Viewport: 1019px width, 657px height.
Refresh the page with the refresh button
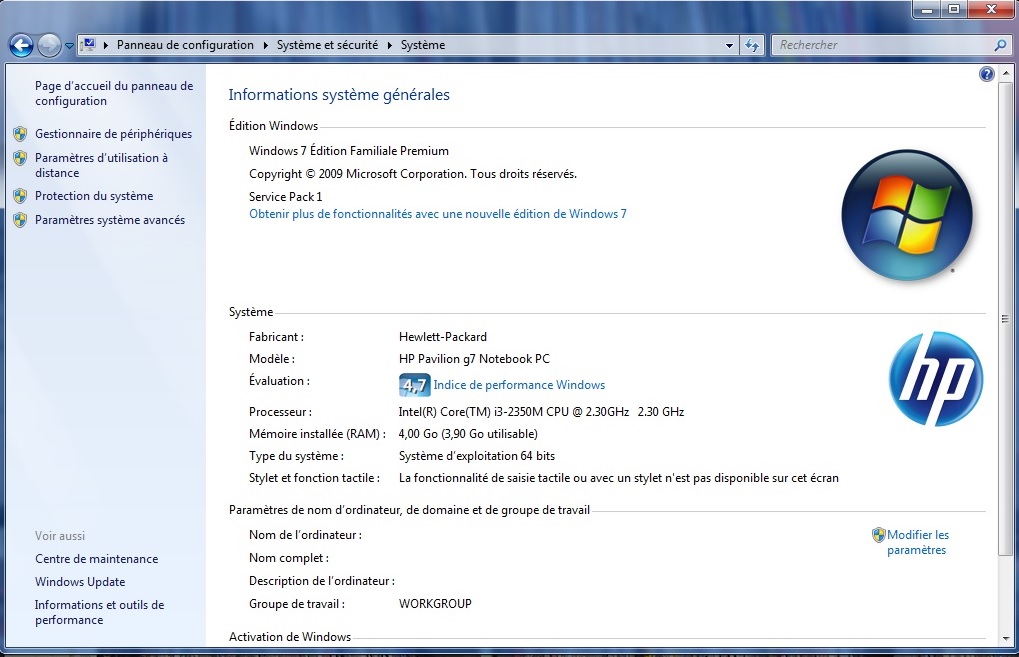tap(752, 45)
